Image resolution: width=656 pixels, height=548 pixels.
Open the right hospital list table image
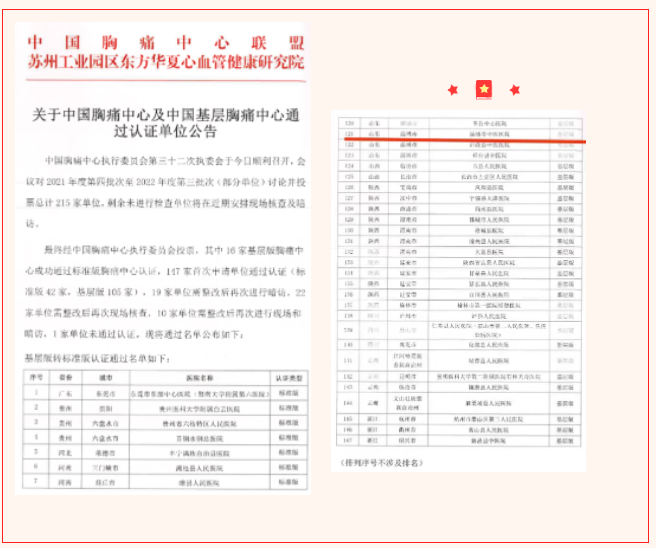(458, 291)
